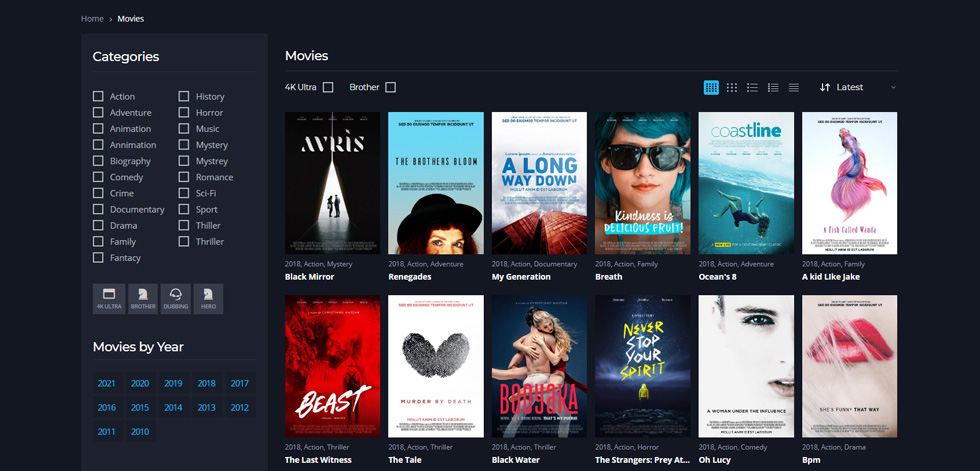Check the Adventure category checkbox
Viewport: 980px width, 471px height.
click(98, 112)
